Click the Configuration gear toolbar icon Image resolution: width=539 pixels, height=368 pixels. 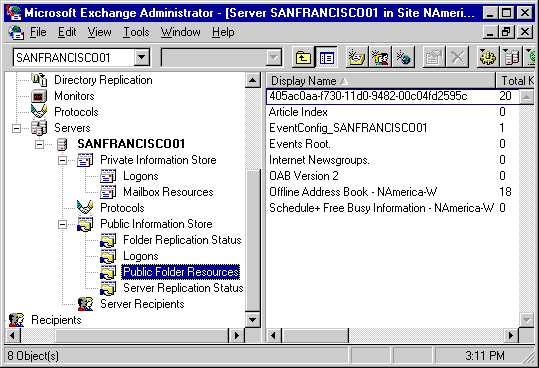(x=488, y=57)
